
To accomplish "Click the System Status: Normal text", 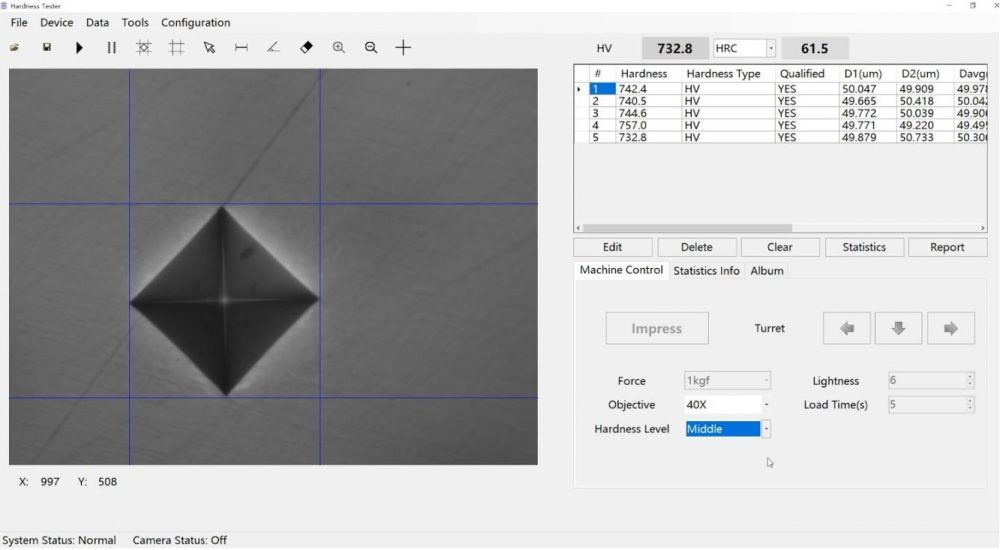I will point(59,540).
